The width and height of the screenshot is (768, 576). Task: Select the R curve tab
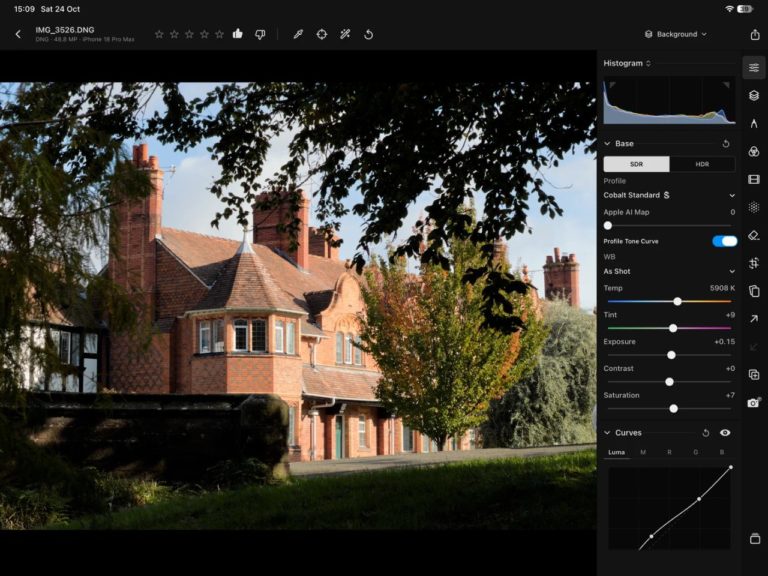(x=670, y=452)
